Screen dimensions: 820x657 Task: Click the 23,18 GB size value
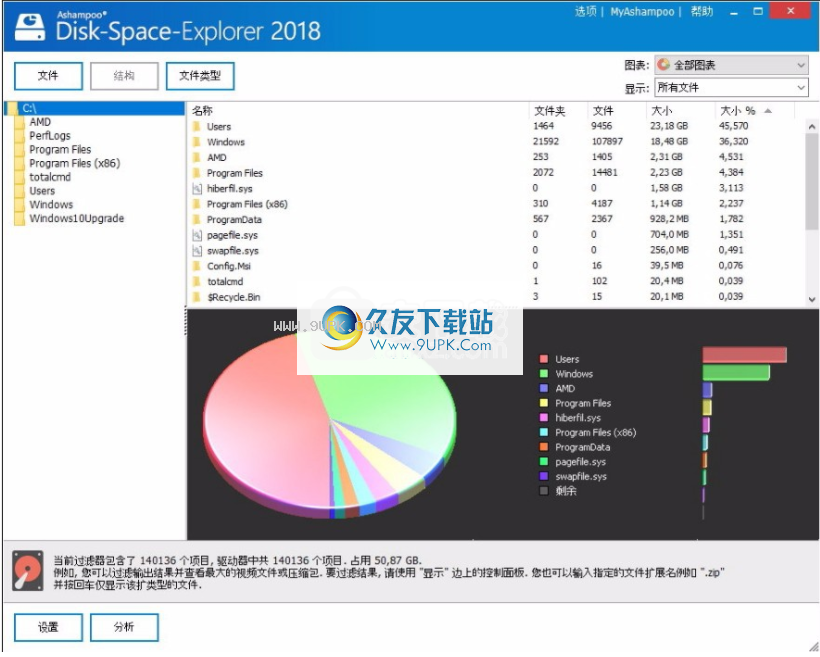669,126
